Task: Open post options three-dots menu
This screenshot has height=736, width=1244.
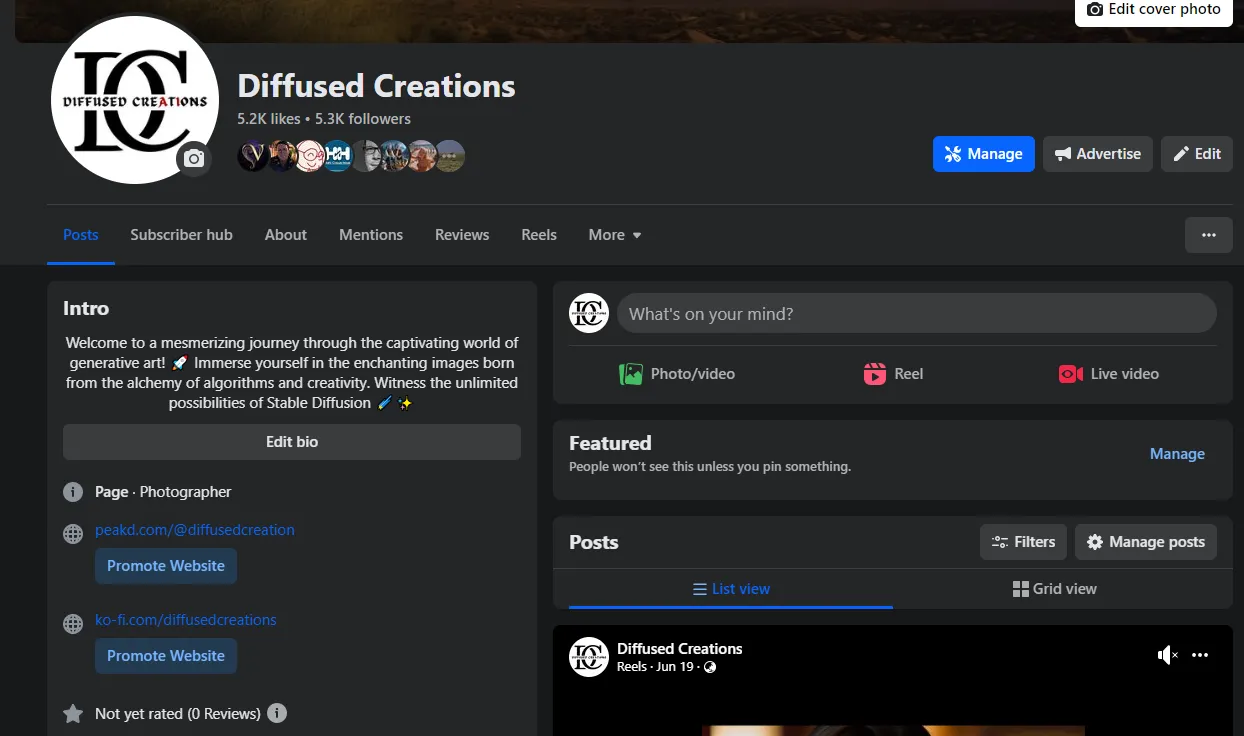Action: (1200, 655)
